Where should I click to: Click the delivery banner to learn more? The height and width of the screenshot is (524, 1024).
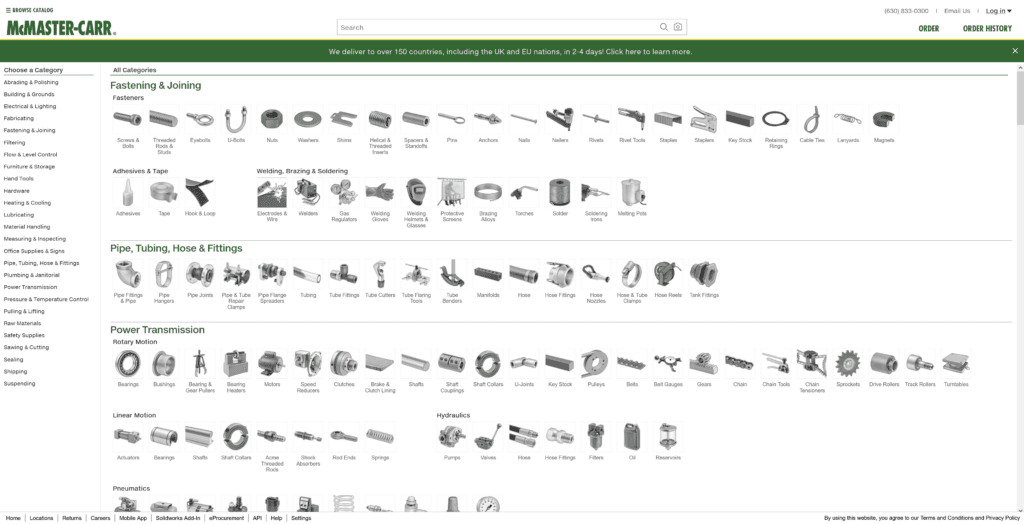coord(510,52)
